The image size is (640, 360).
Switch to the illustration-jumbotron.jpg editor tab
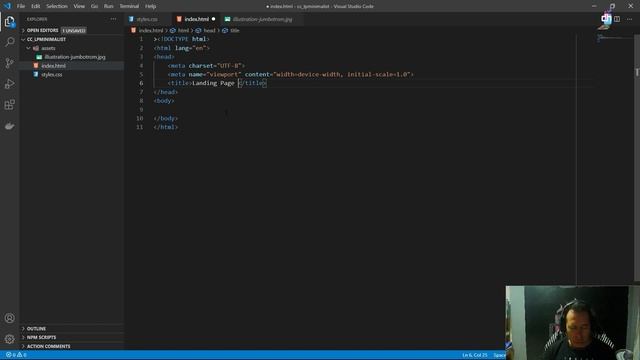pyautogui.click(x=262, y=19)
